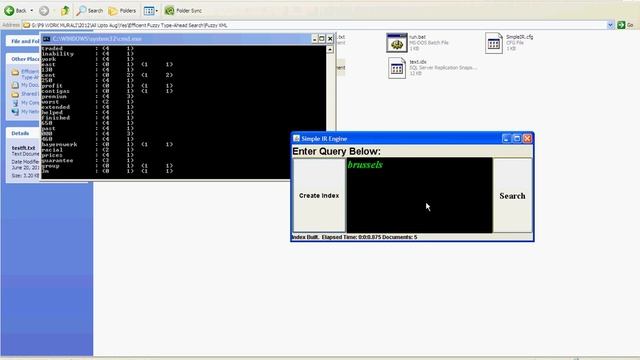Close the cmd.exe console window

(x=330, y=39)
